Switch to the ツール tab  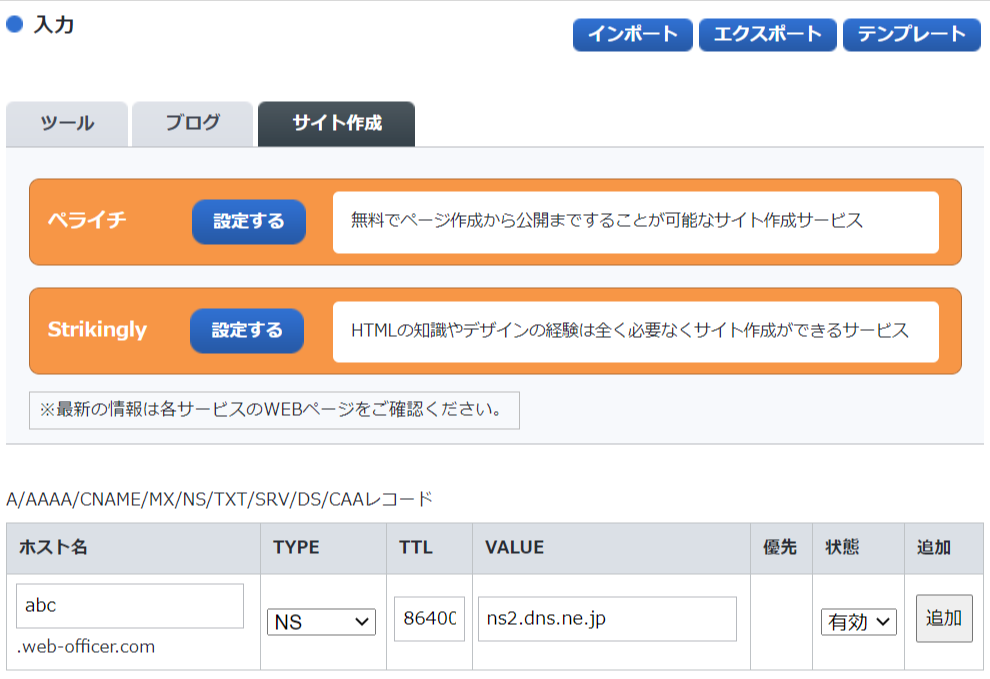pyautogui.click(x=67, y=124)
